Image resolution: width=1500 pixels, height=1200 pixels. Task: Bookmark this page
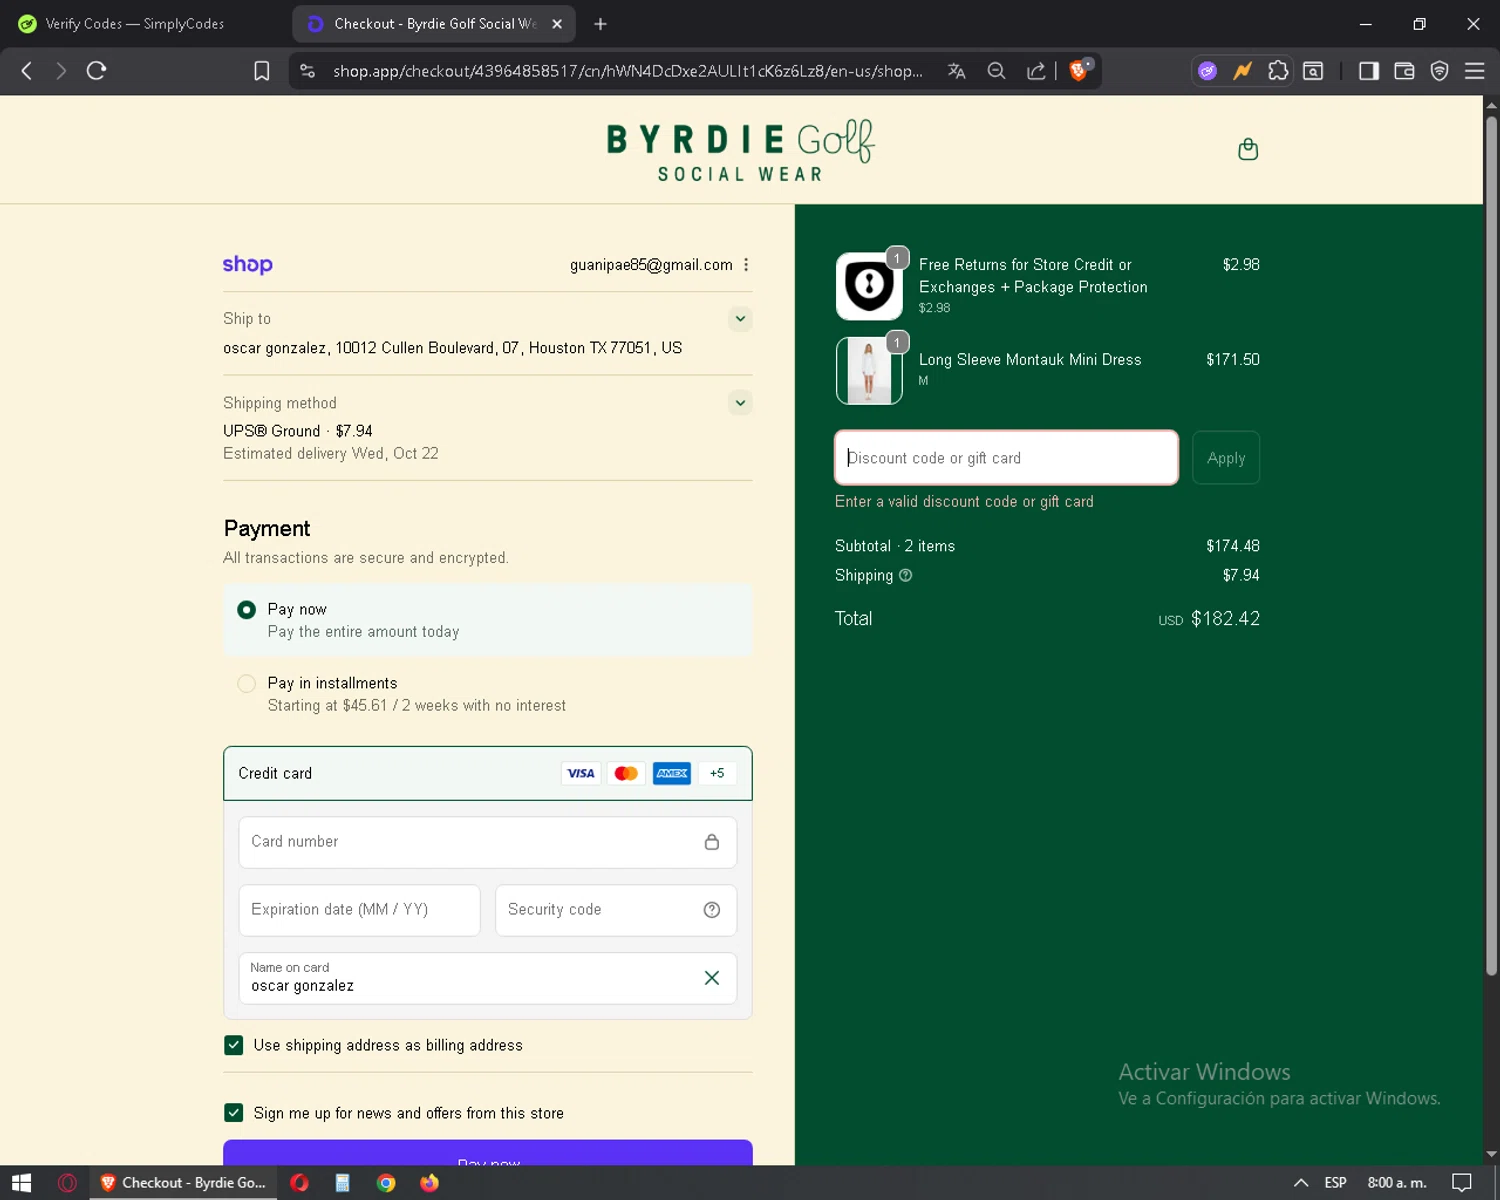point(262,71)
